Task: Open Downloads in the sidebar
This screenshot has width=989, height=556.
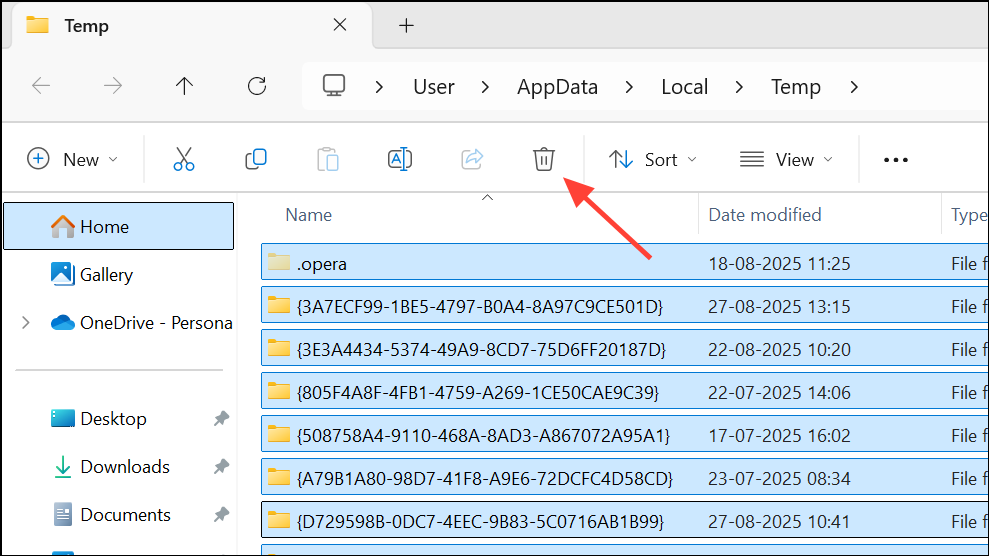Action: tap(125, 467)
